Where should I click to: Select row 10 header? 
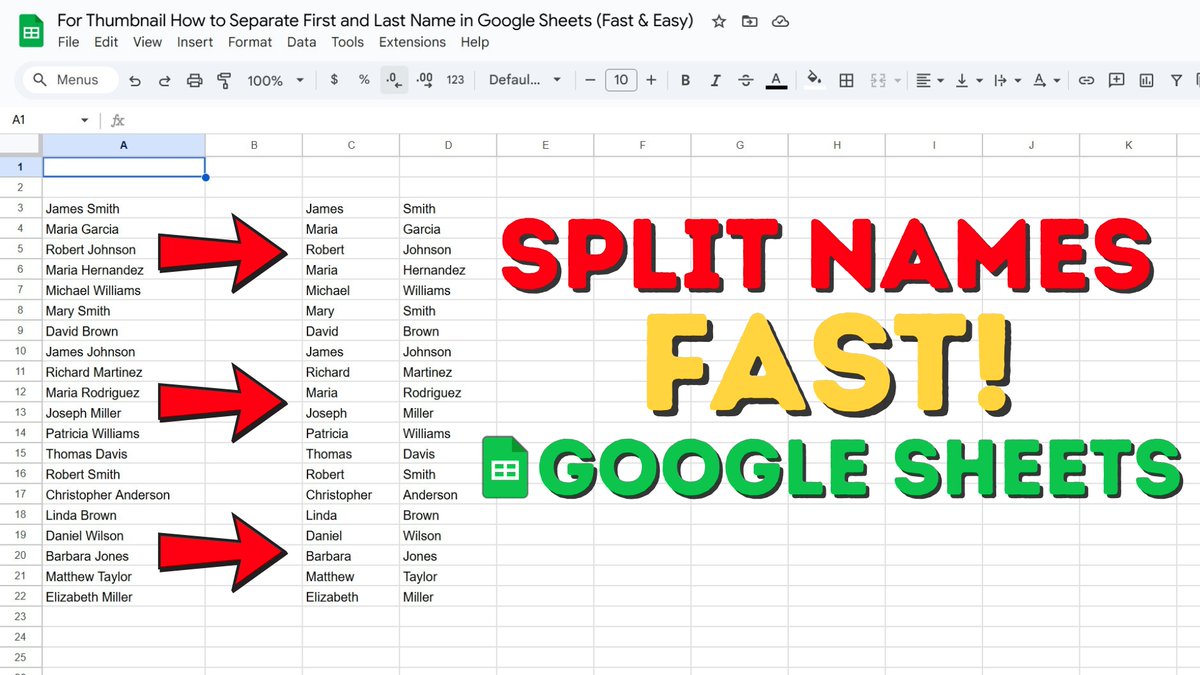21,351
